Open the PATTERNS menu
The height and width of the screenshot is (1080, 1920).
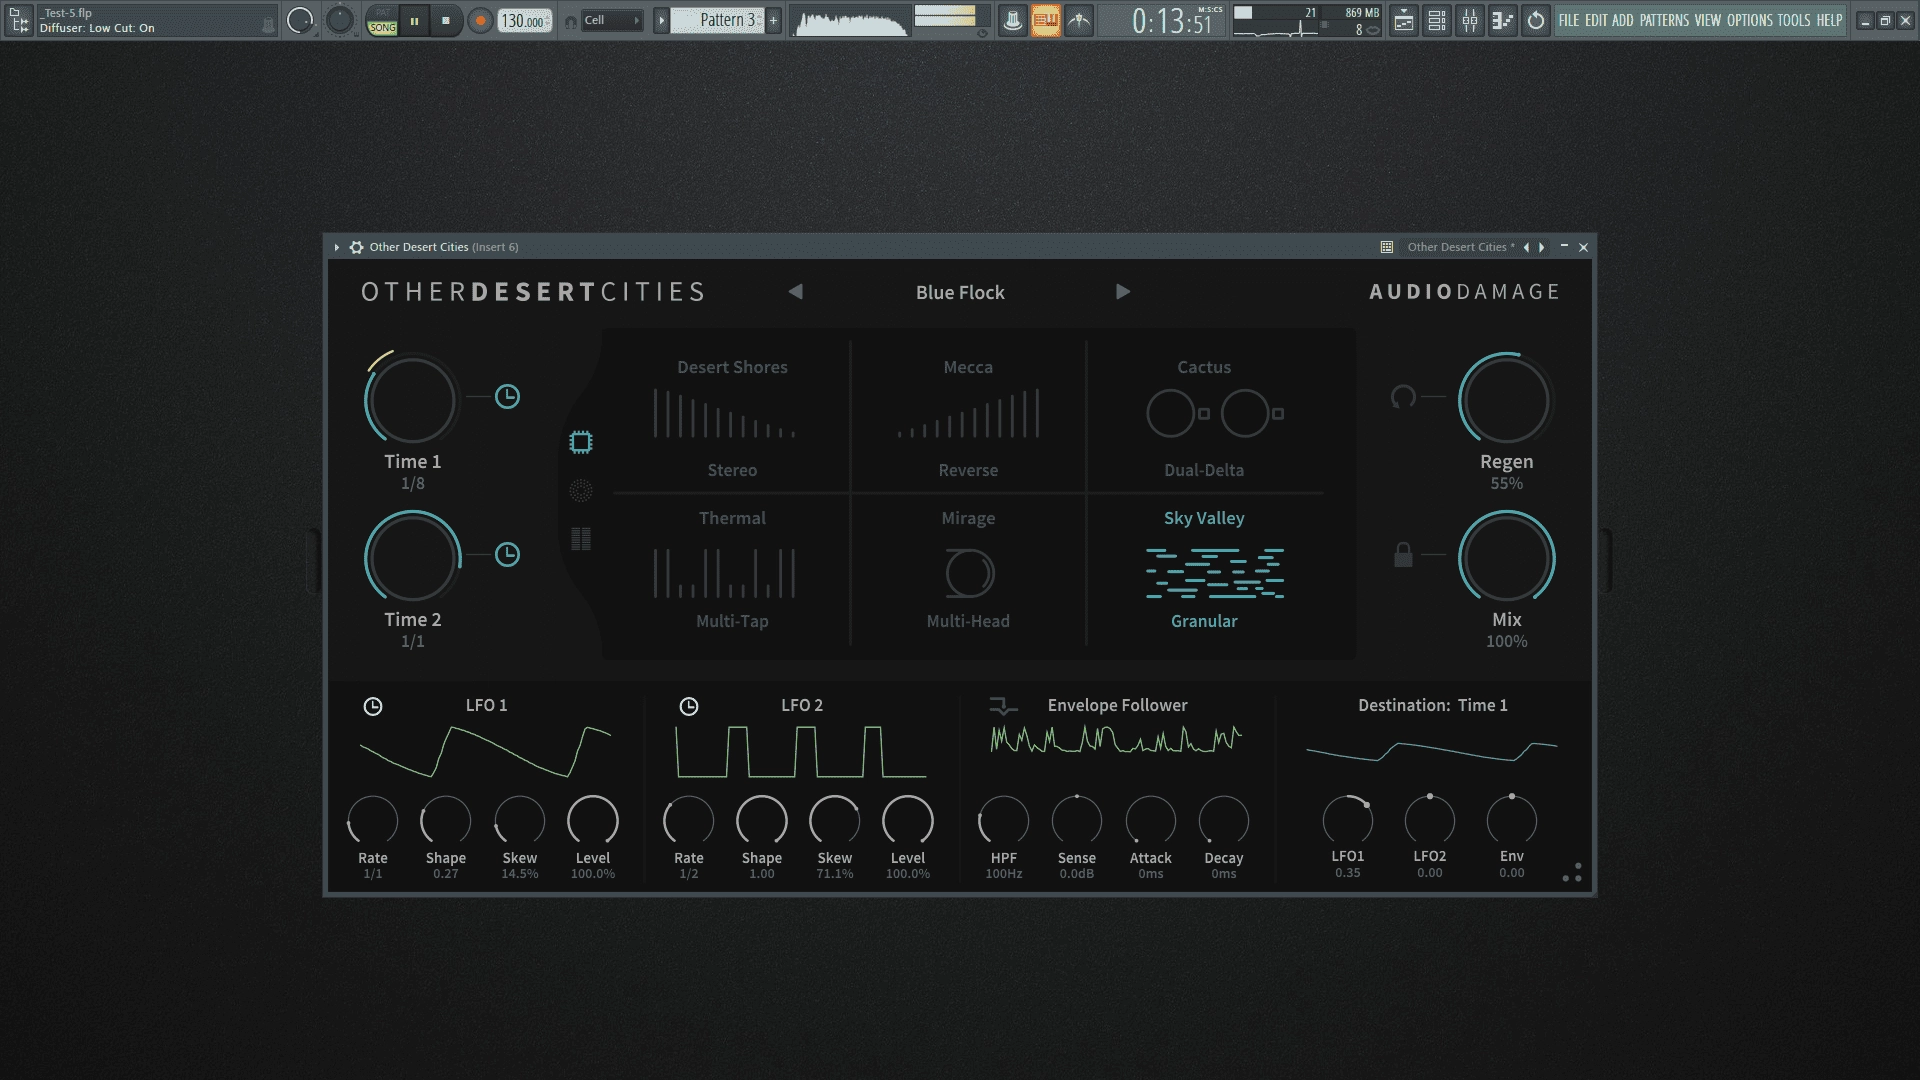point(1664,20)
